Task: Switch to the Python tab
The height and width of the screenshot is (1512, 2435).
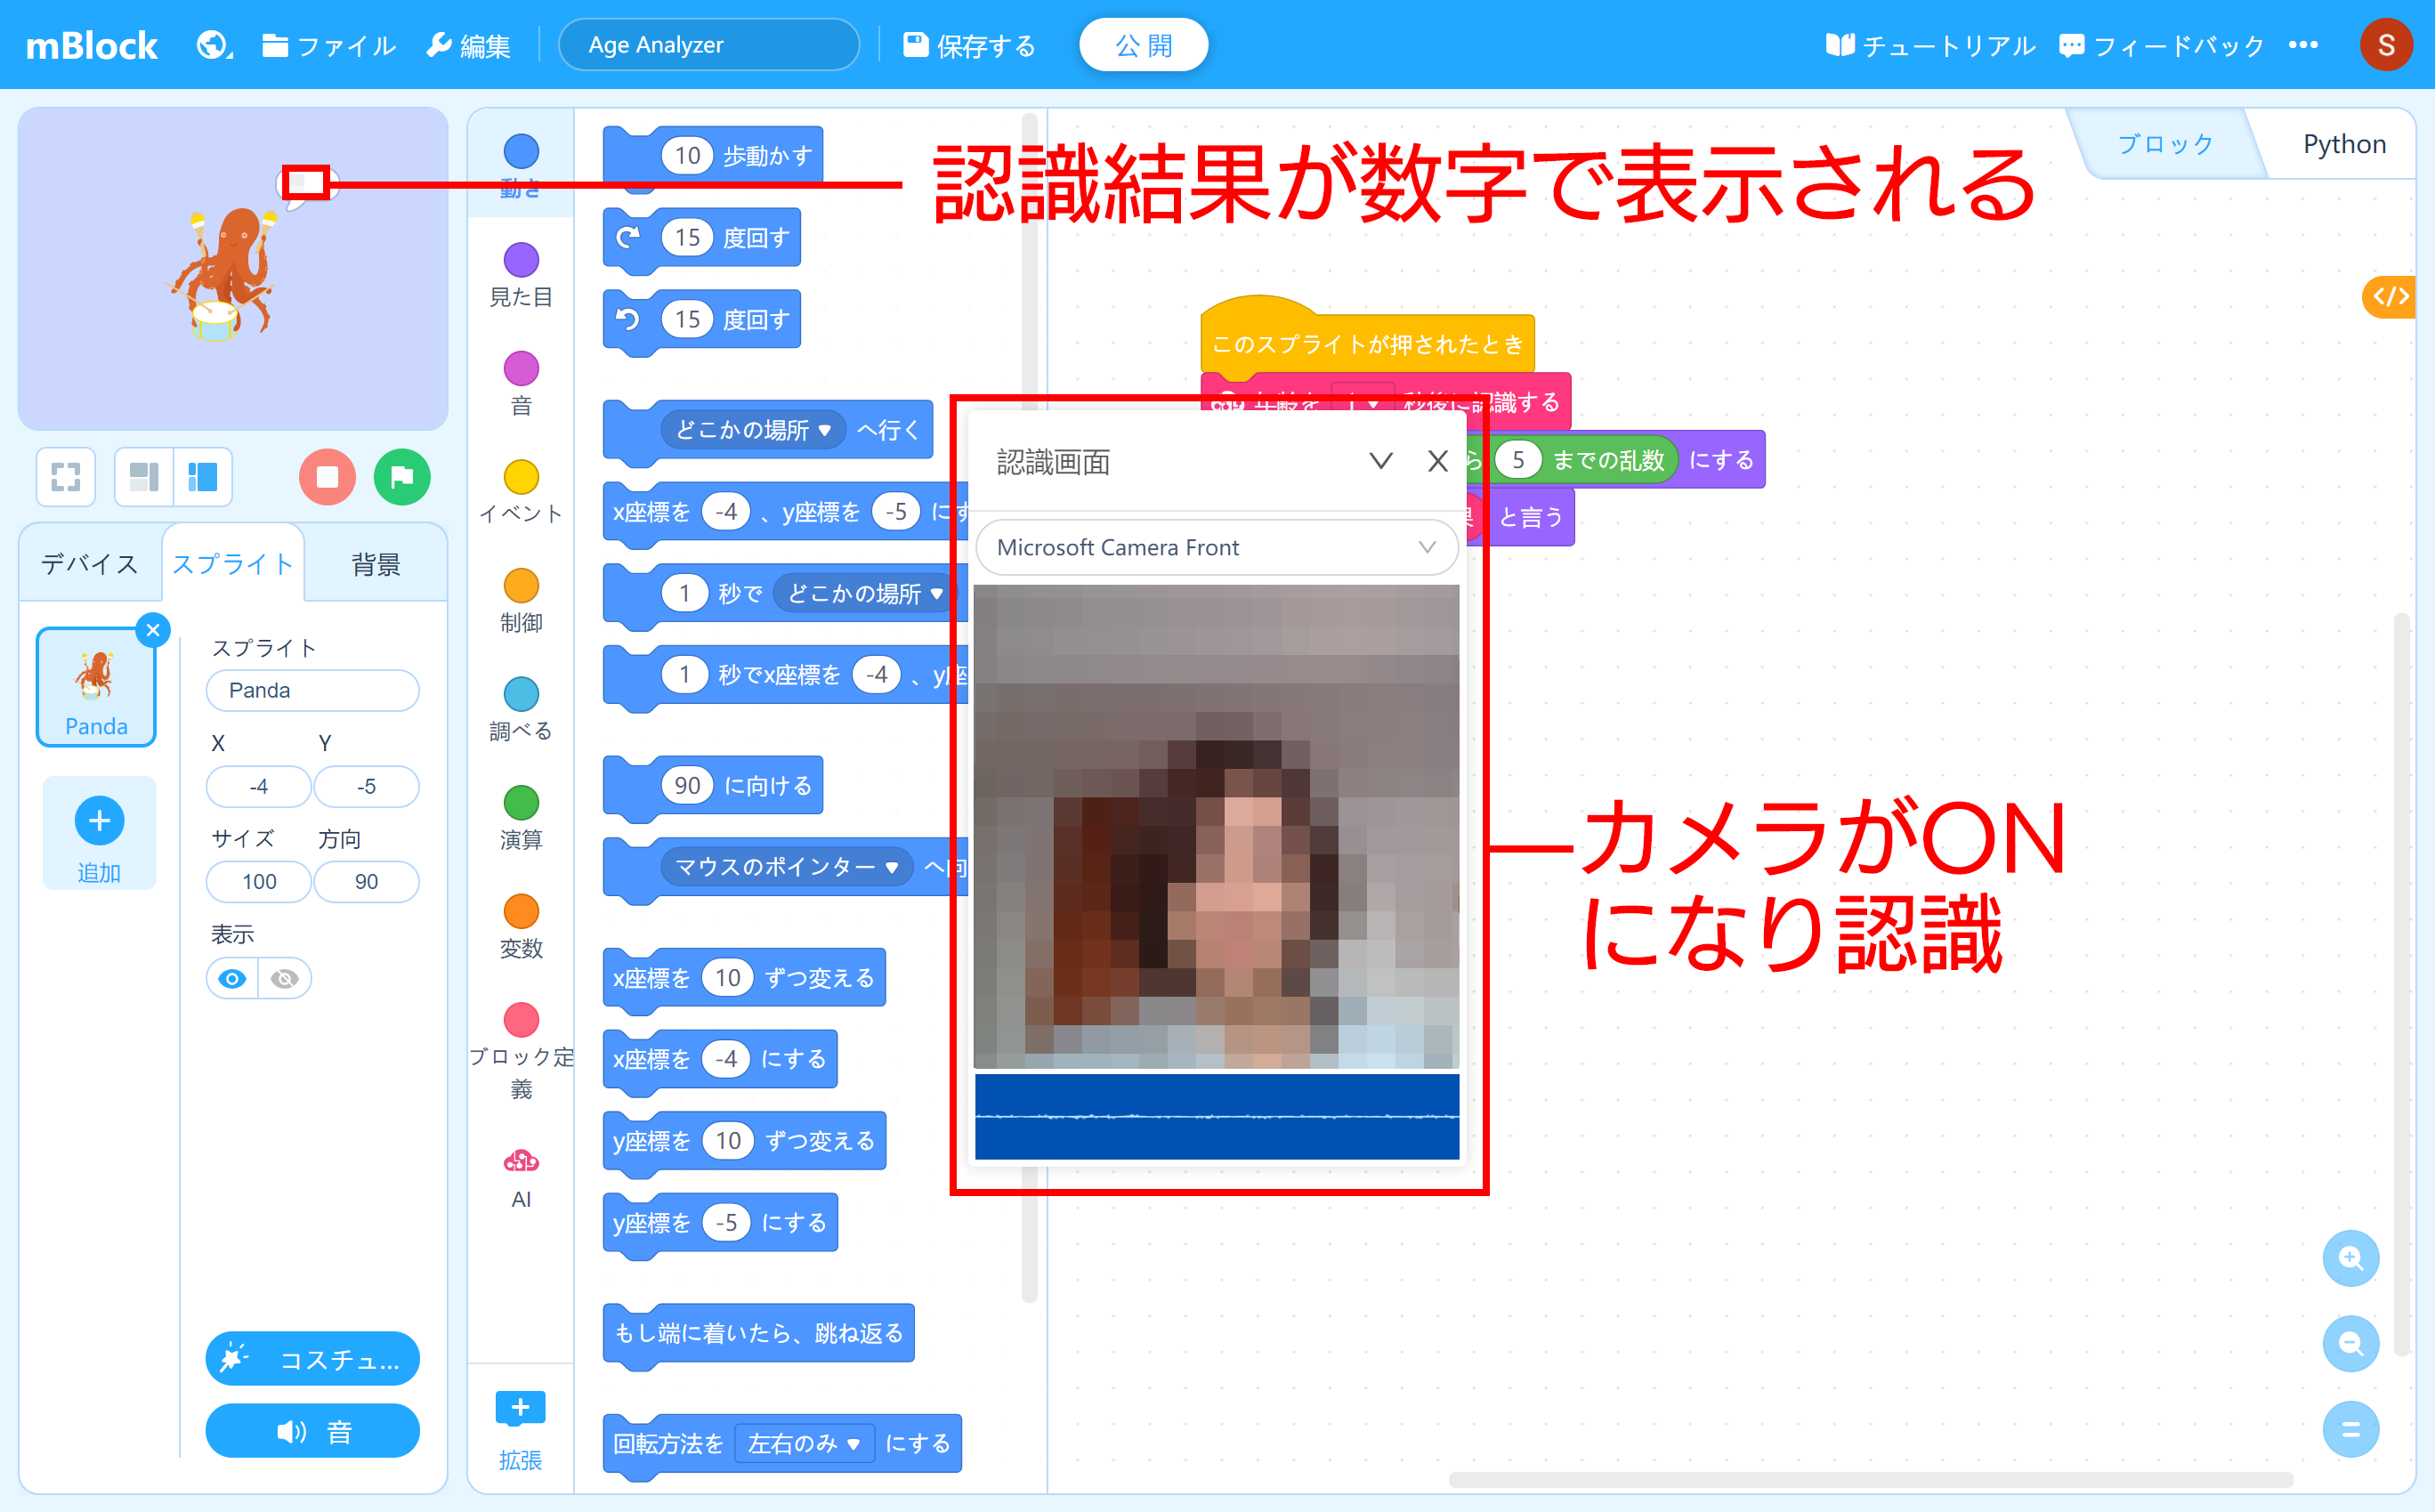Action: pos(2343,143)
